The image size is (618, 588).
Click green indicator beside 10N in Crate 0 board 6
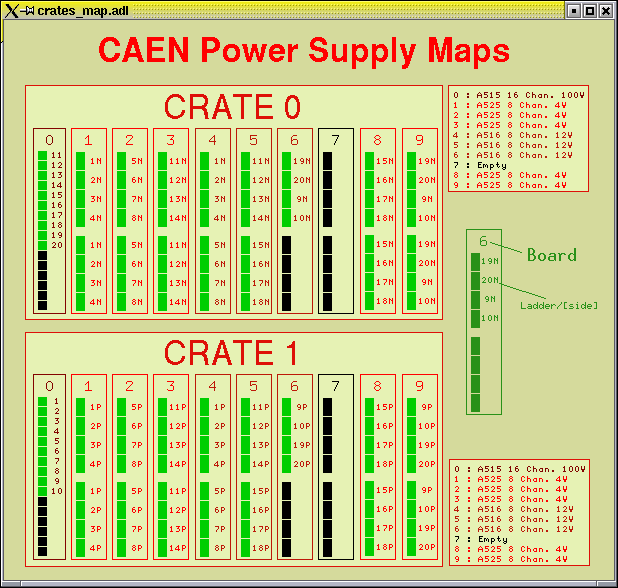287,218
